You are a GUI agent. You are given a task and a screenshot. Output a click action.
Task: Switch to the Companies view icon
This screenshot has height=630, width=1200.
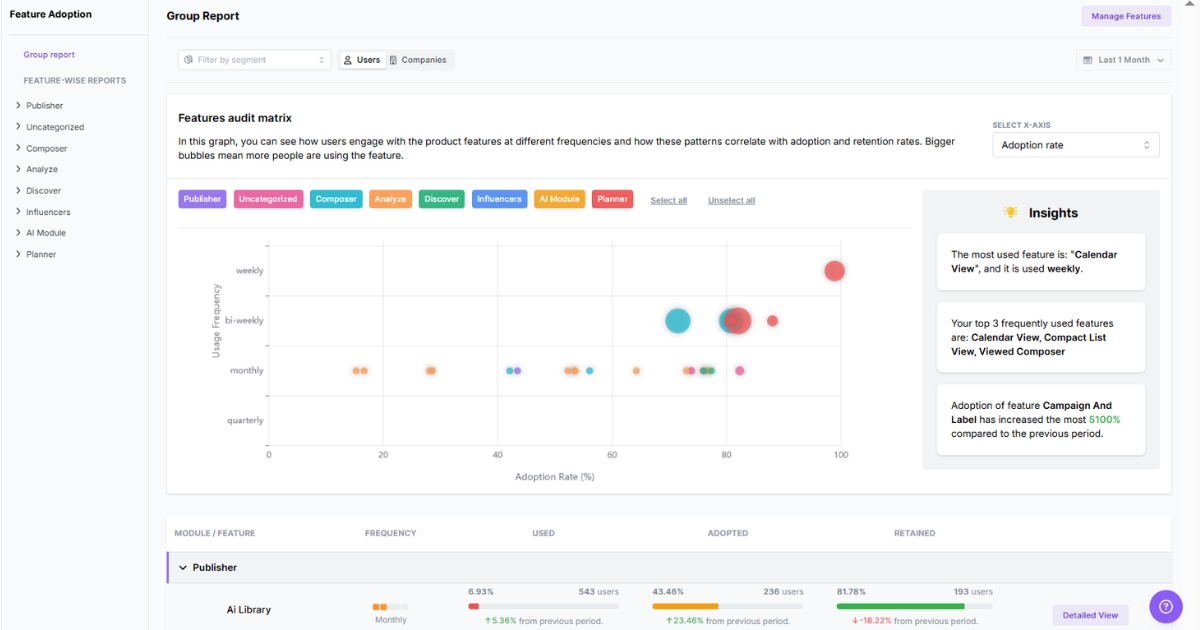pyautogui.click(x=394, y=60)
